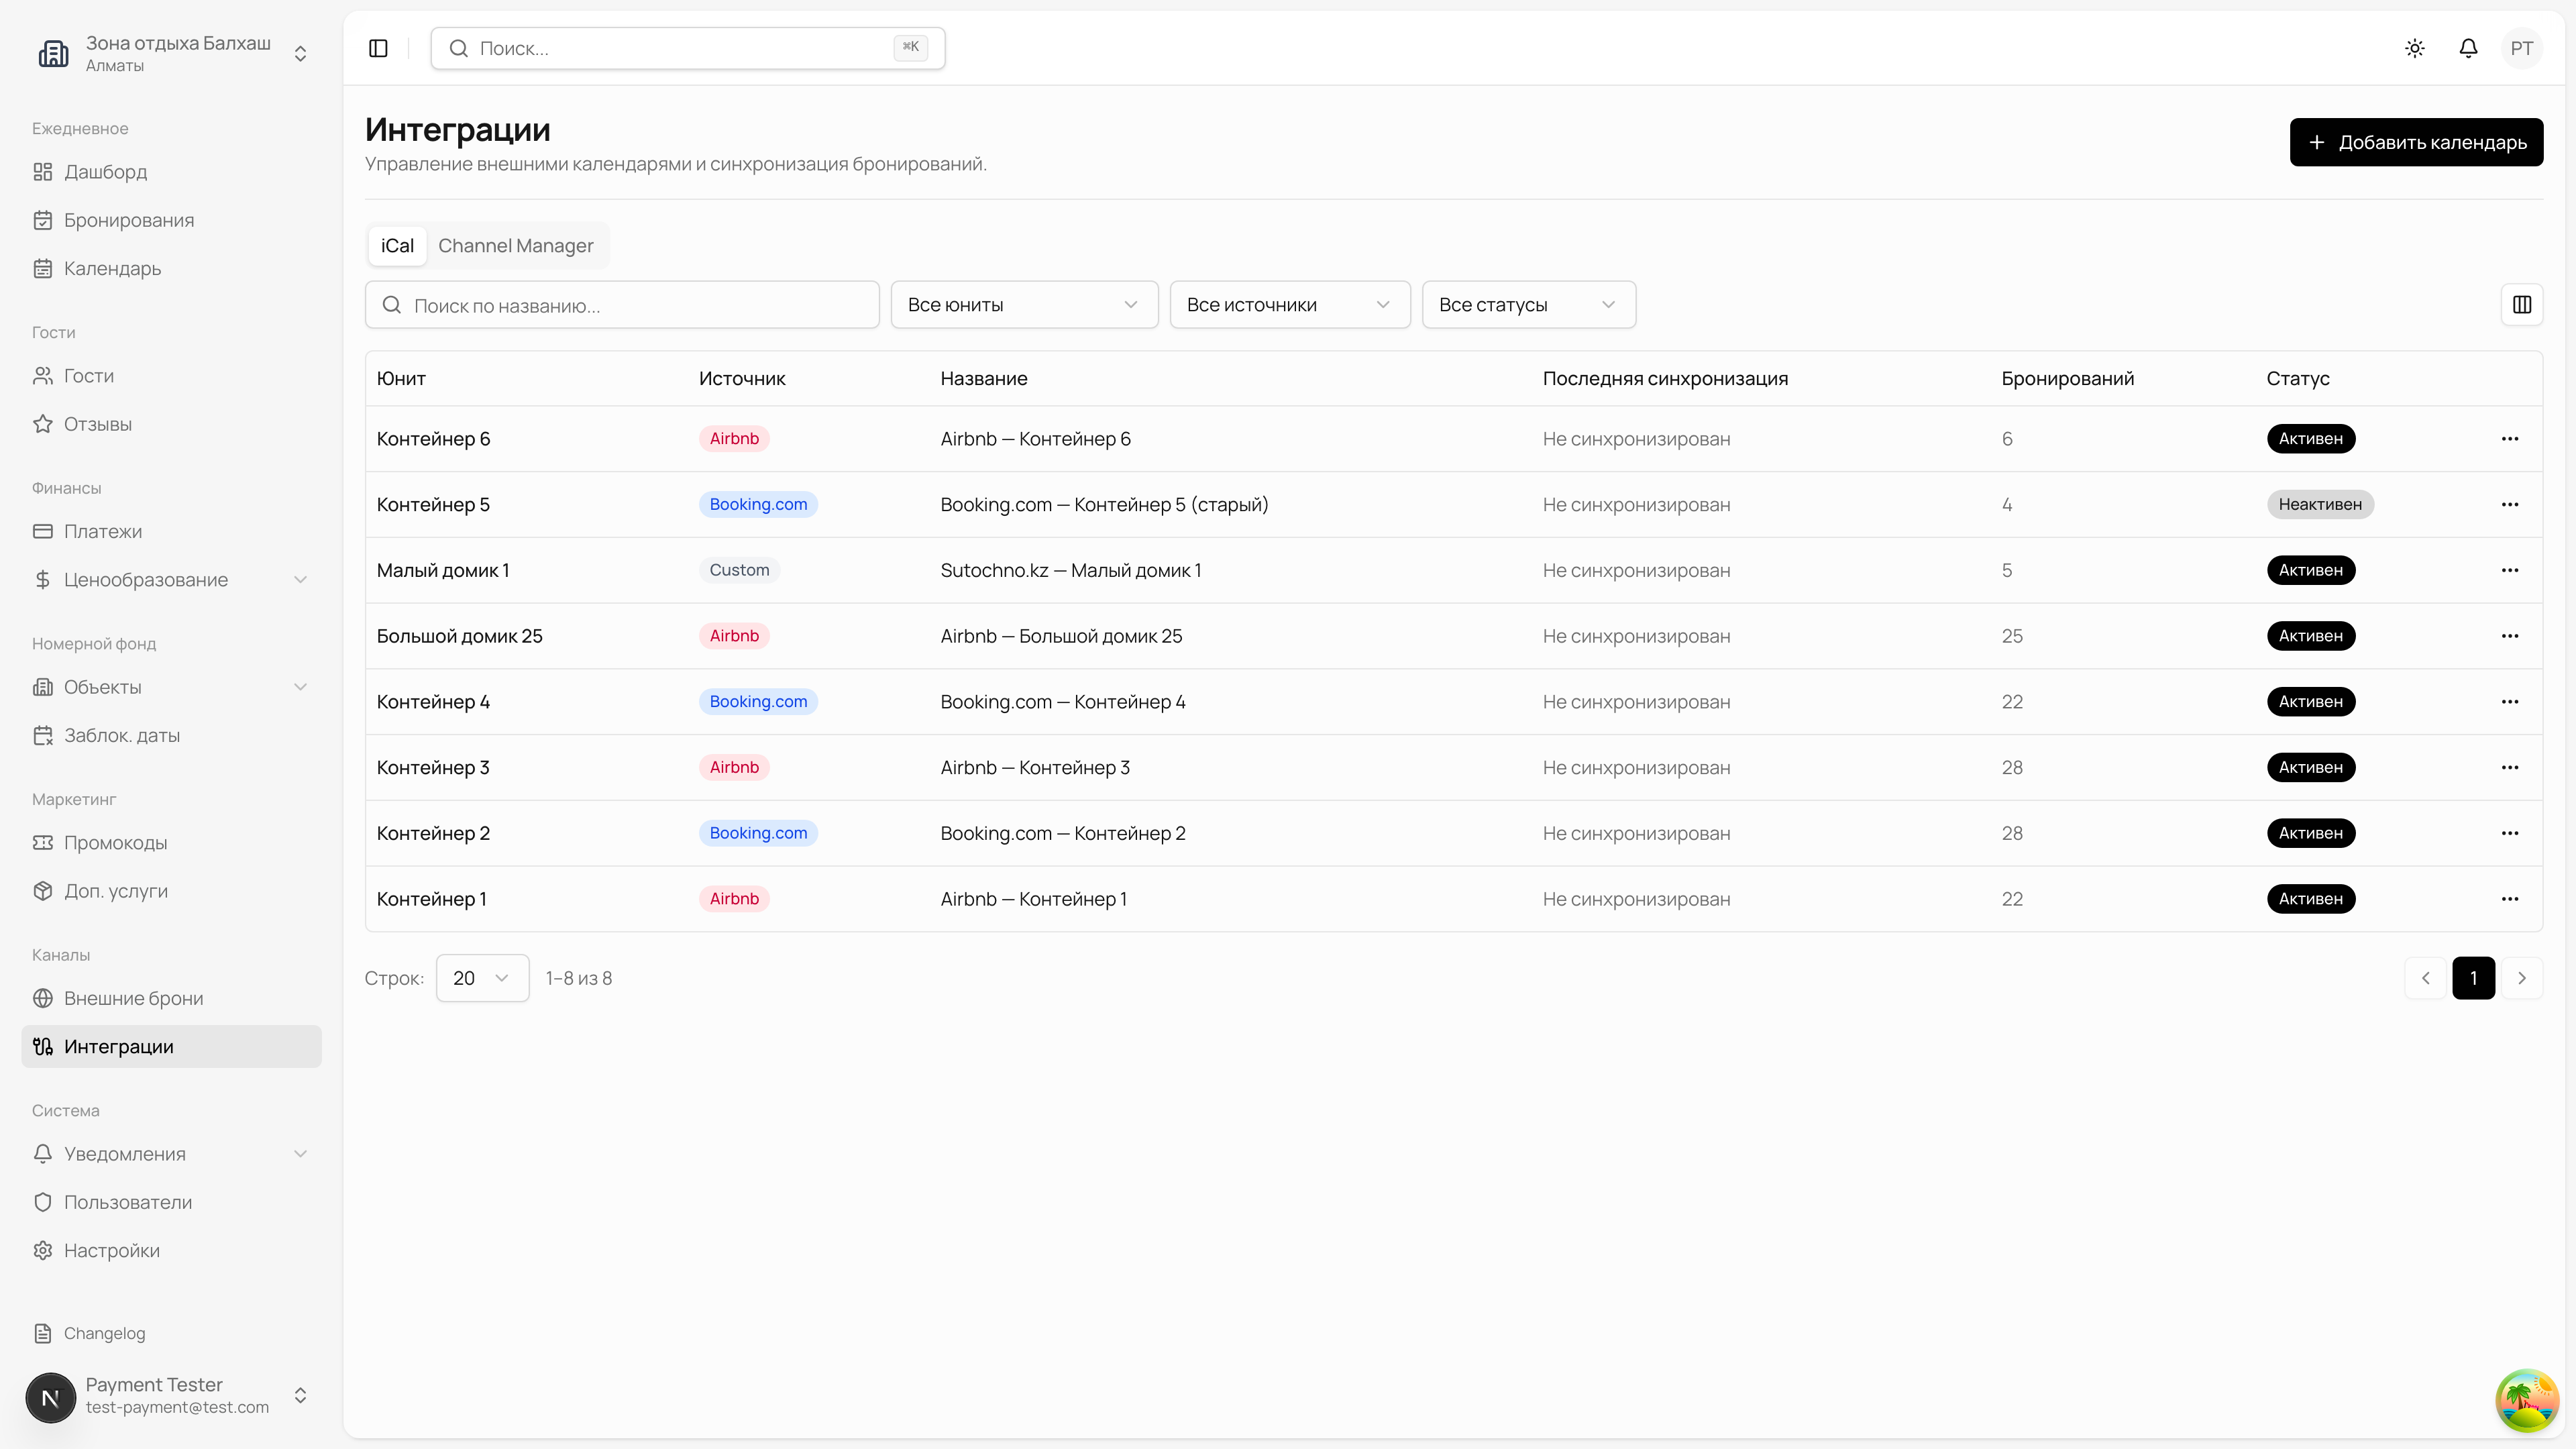This screenshot has height=1449, width=2576.
Task: Switch theme with the sun icon
Action: tap(2415, 48)
